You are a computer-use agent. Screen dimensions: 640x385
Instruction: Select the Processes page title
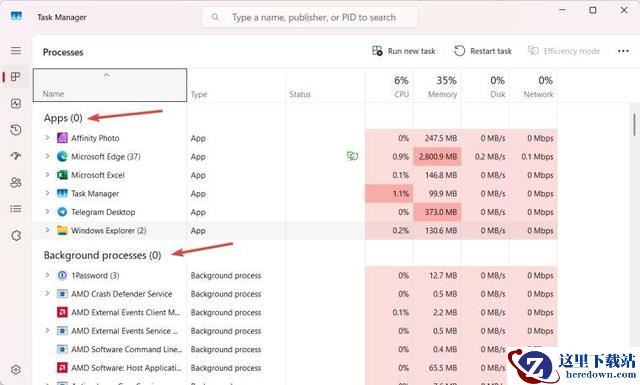point(63,52)
